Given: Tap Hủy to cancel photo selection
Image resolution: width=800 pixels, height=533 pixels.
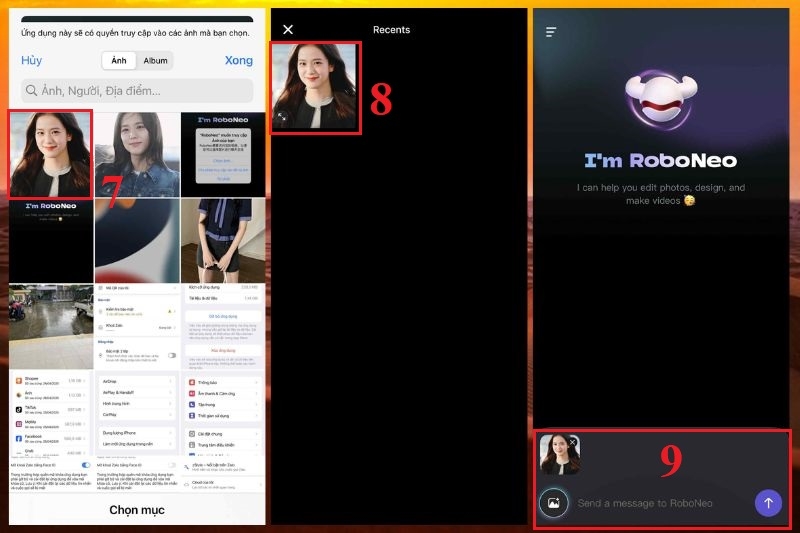Looking at the screenshot, I should [31, 60].
